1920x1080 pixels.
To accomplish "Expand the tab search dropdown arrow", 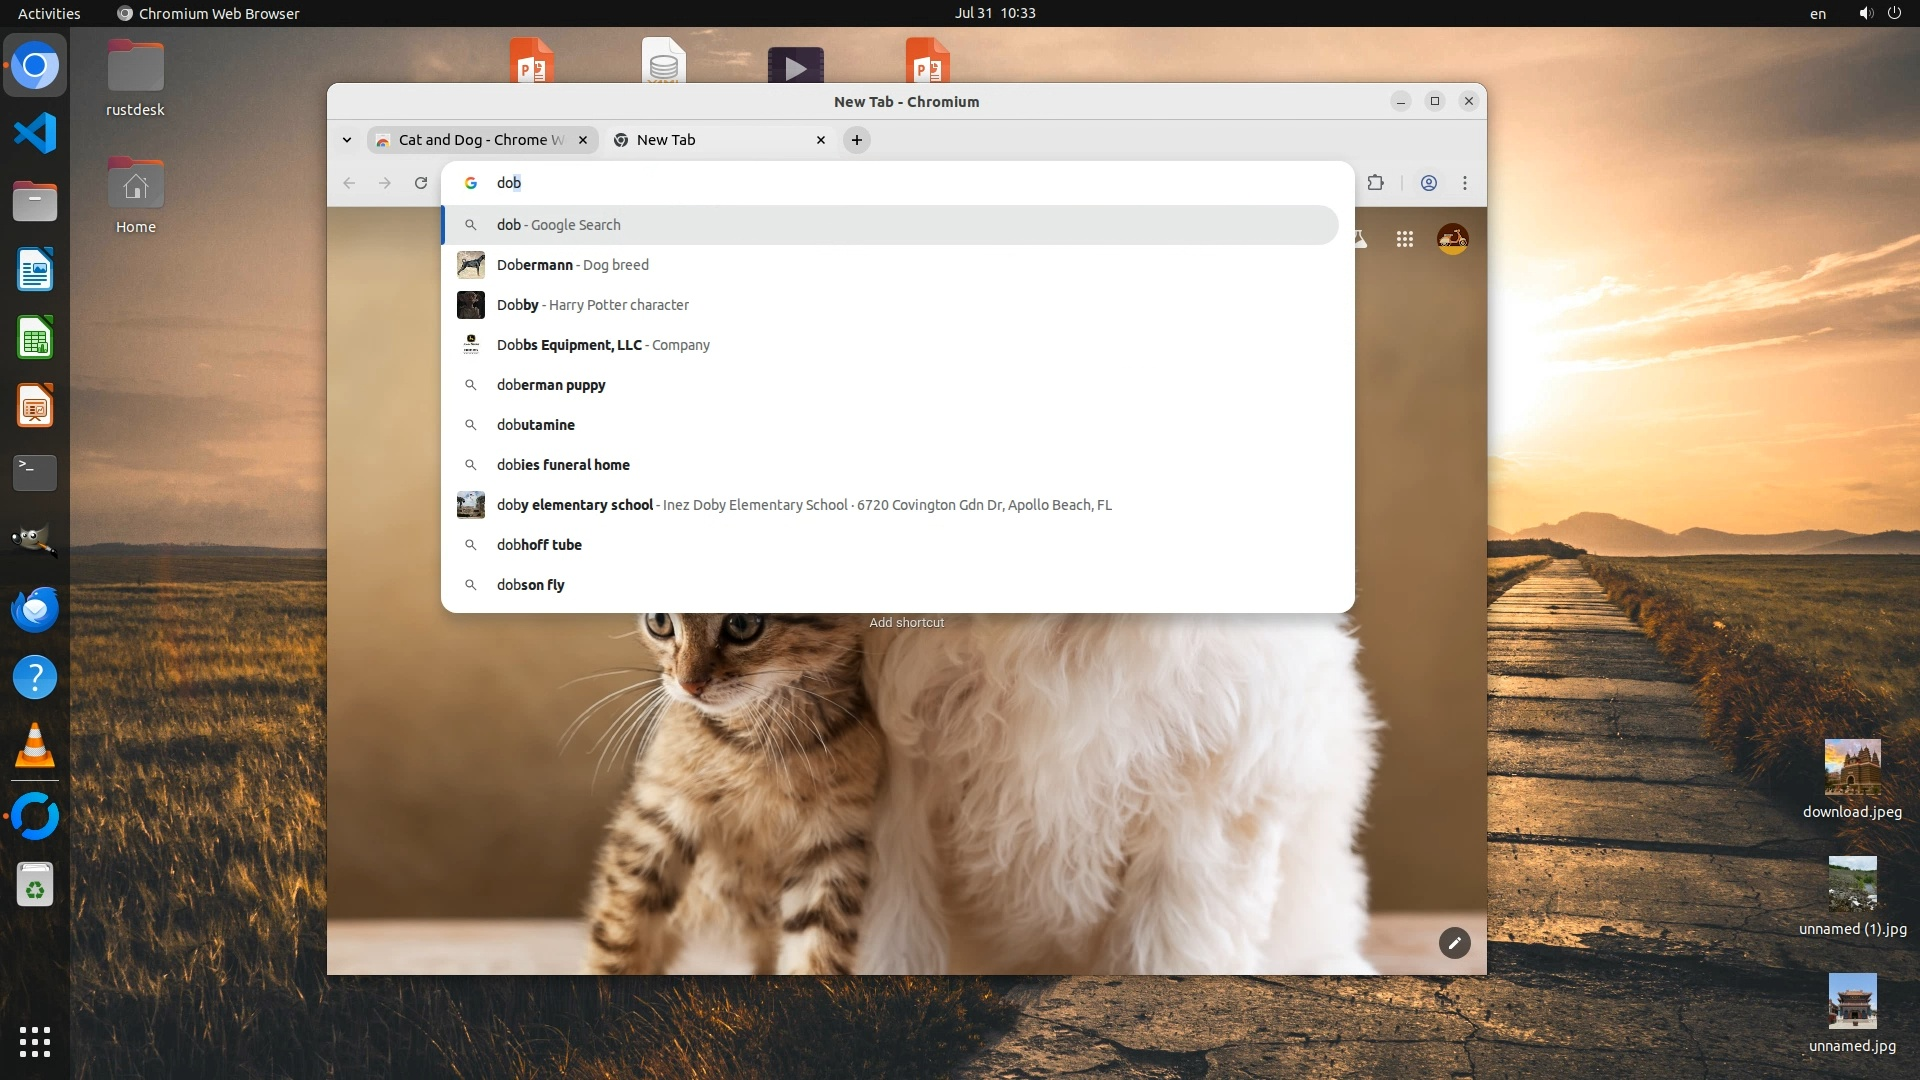I will [347, 140].
